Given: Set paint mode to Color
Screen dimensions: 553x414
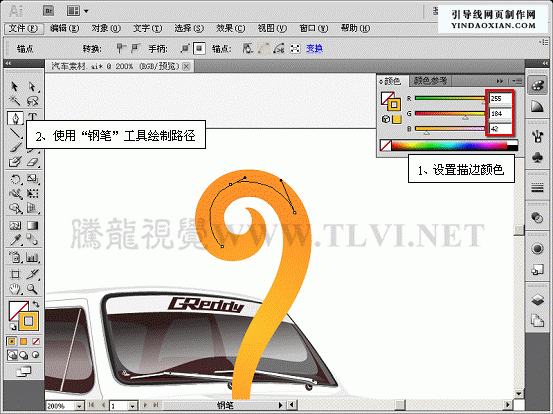Looking at the screenshot, I should click(12, 341).
